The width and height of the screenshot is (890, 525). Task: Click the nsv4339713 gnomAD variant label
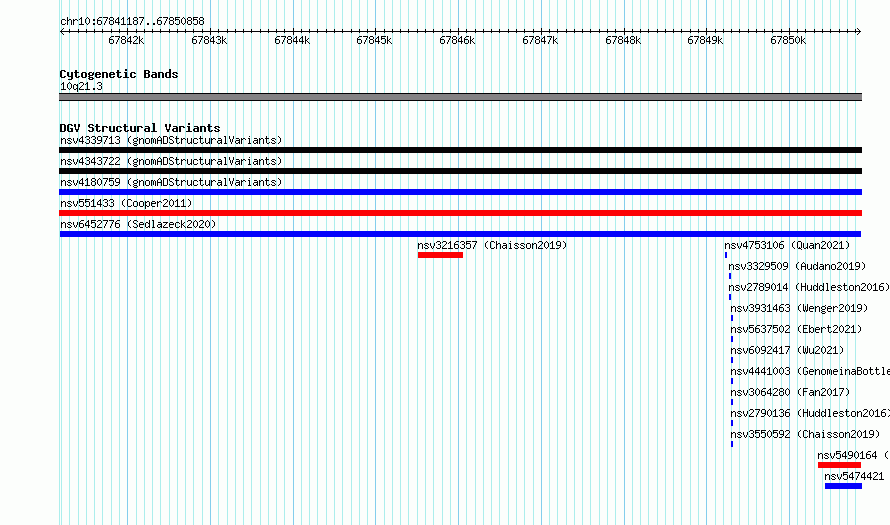click(171, 140)
